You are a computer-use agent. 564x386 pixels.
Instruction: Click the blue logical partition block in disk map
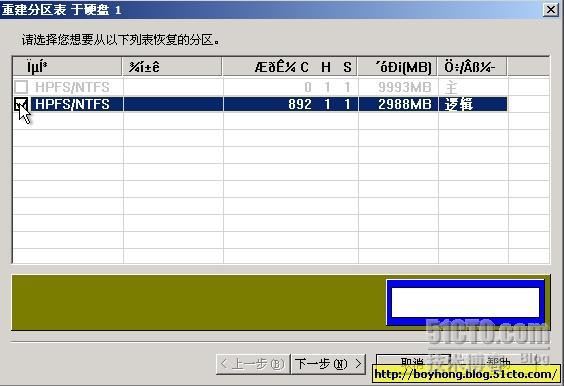pyautogui.click(x=465, y=302)
